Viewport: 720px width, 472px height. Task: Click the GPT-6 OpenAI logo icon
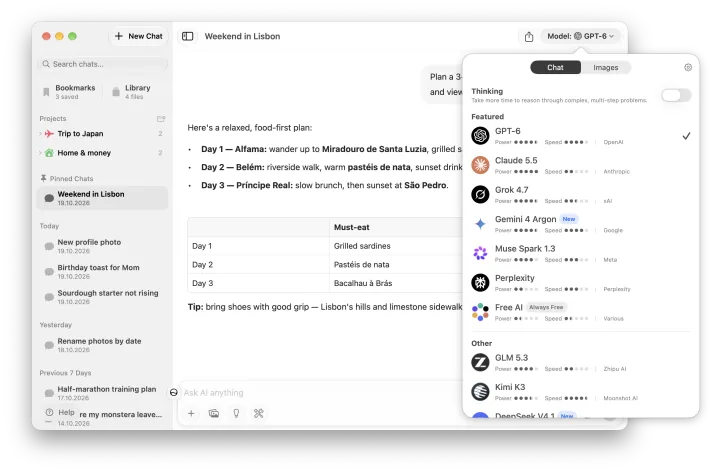coord(480,135)
